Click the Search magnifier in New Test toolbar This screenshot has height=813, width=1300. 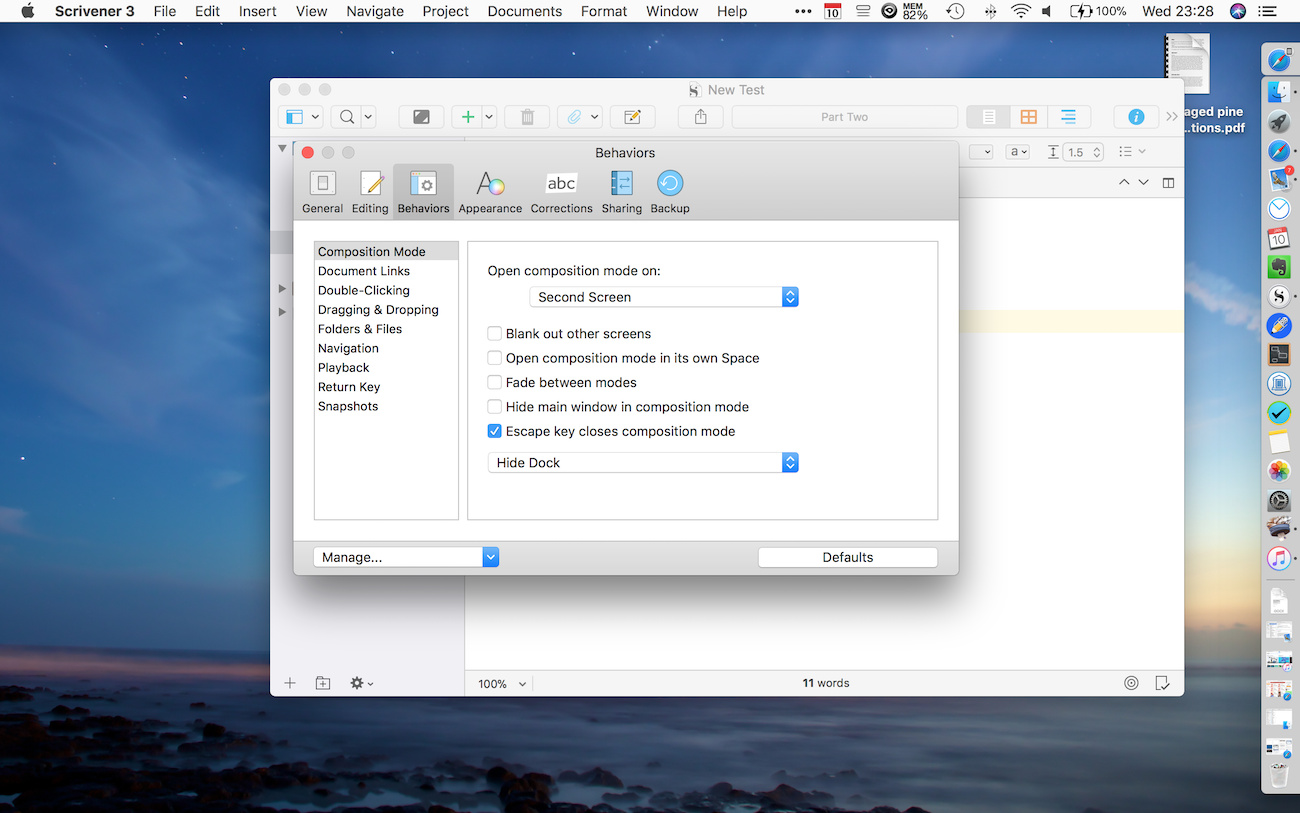pyautogui.click(x=347, y=117)
